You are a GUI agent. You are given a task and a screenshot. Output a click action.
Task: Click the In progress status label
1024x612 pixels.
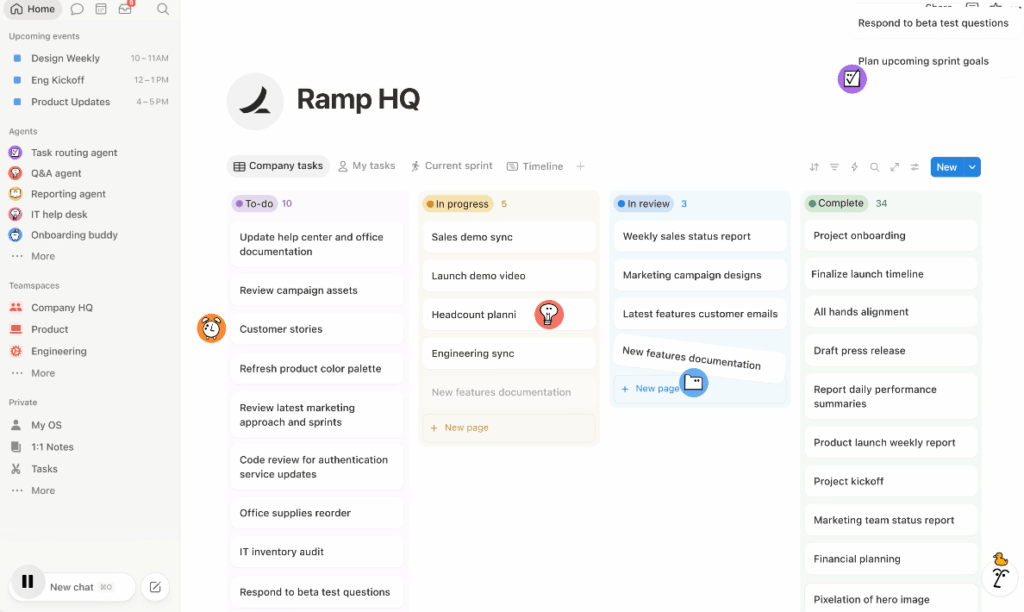pos(457,204)
